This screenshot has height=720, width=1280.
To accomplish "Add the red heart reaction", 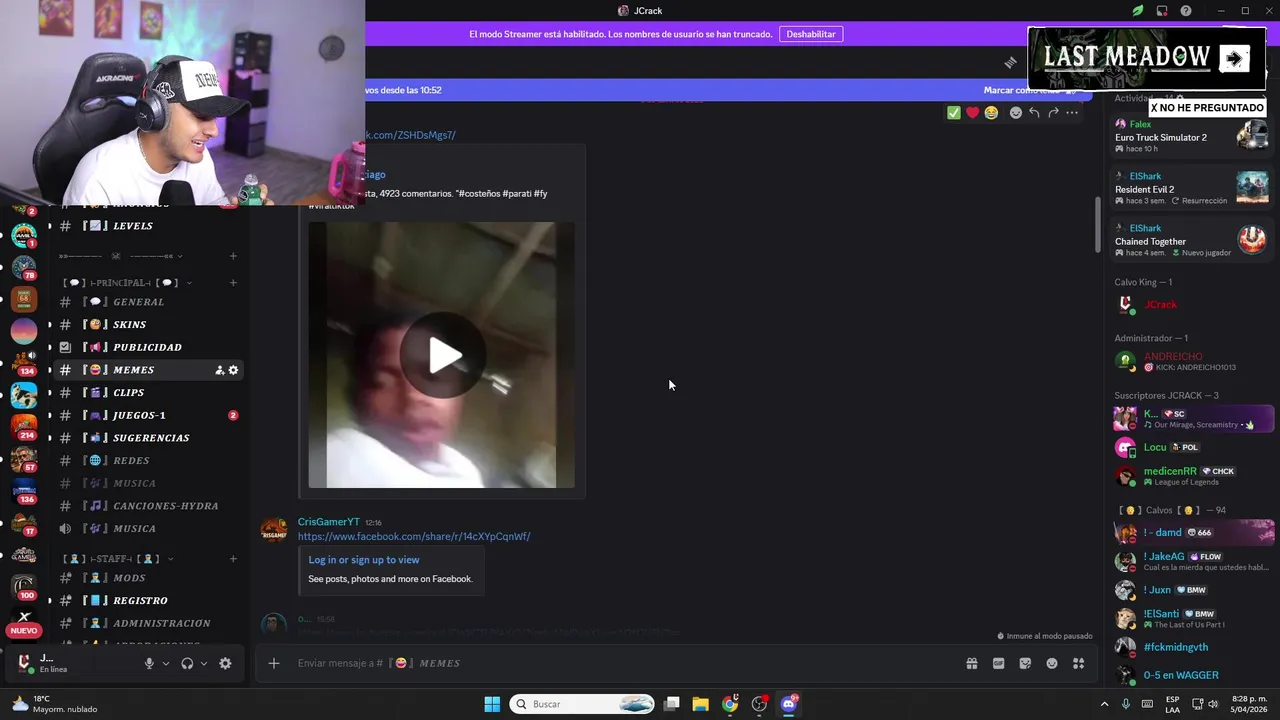I will coord(972,113).
